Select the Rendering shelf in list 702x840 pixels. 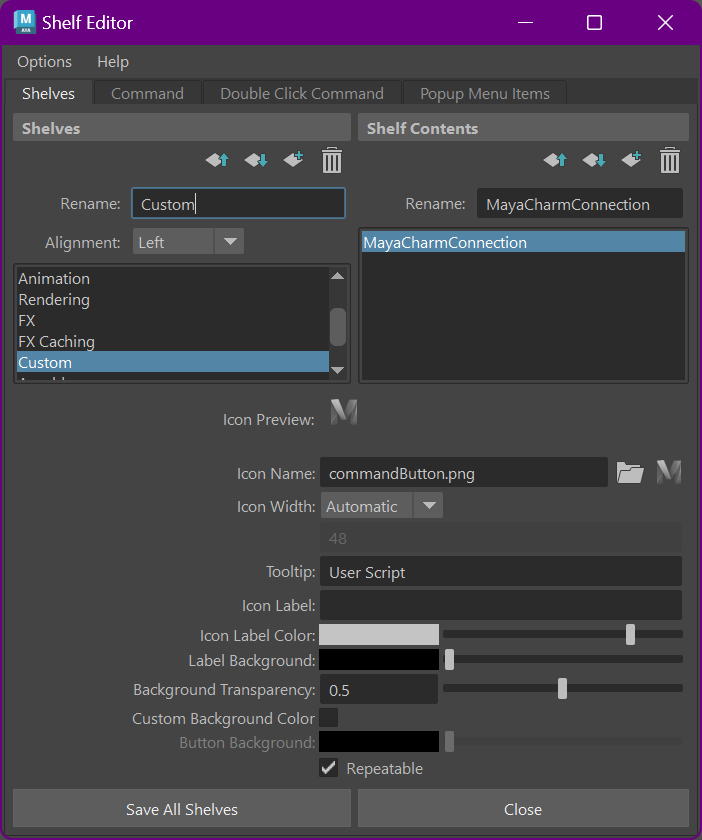pyautogui.click(x=173, y=299)
